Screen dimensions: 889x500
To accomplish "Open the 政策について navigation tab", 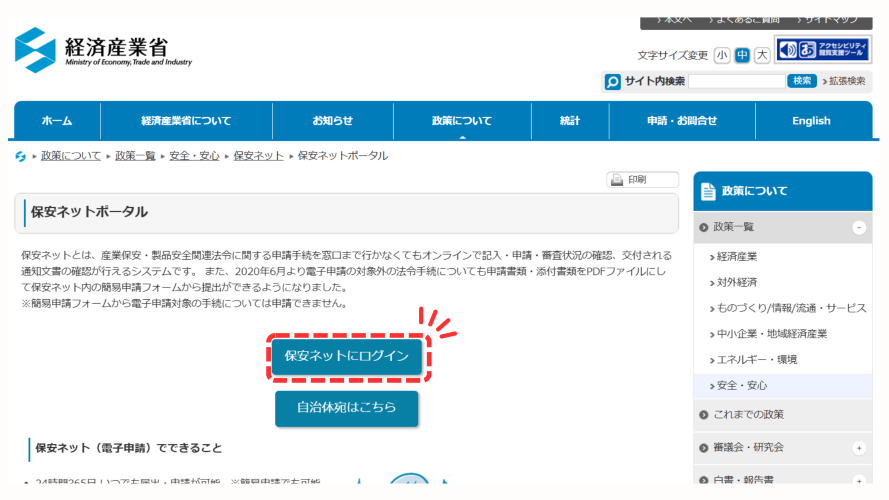I will point(461,121).
